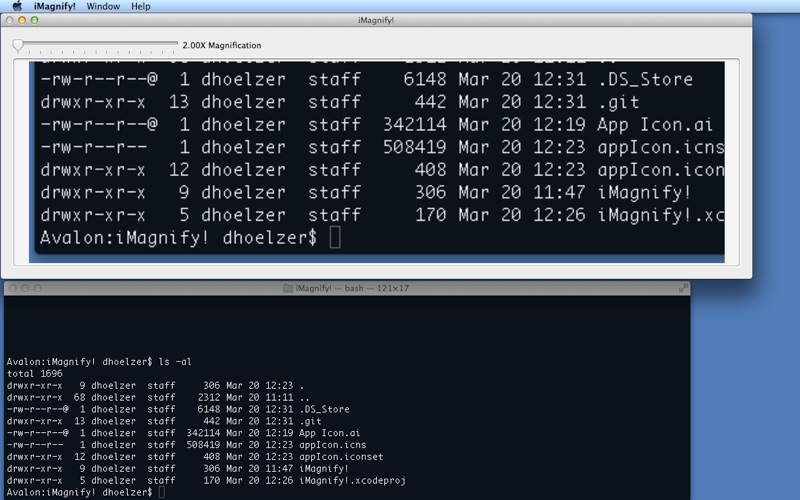Click the folder icon in Terminal title bar

288,288
